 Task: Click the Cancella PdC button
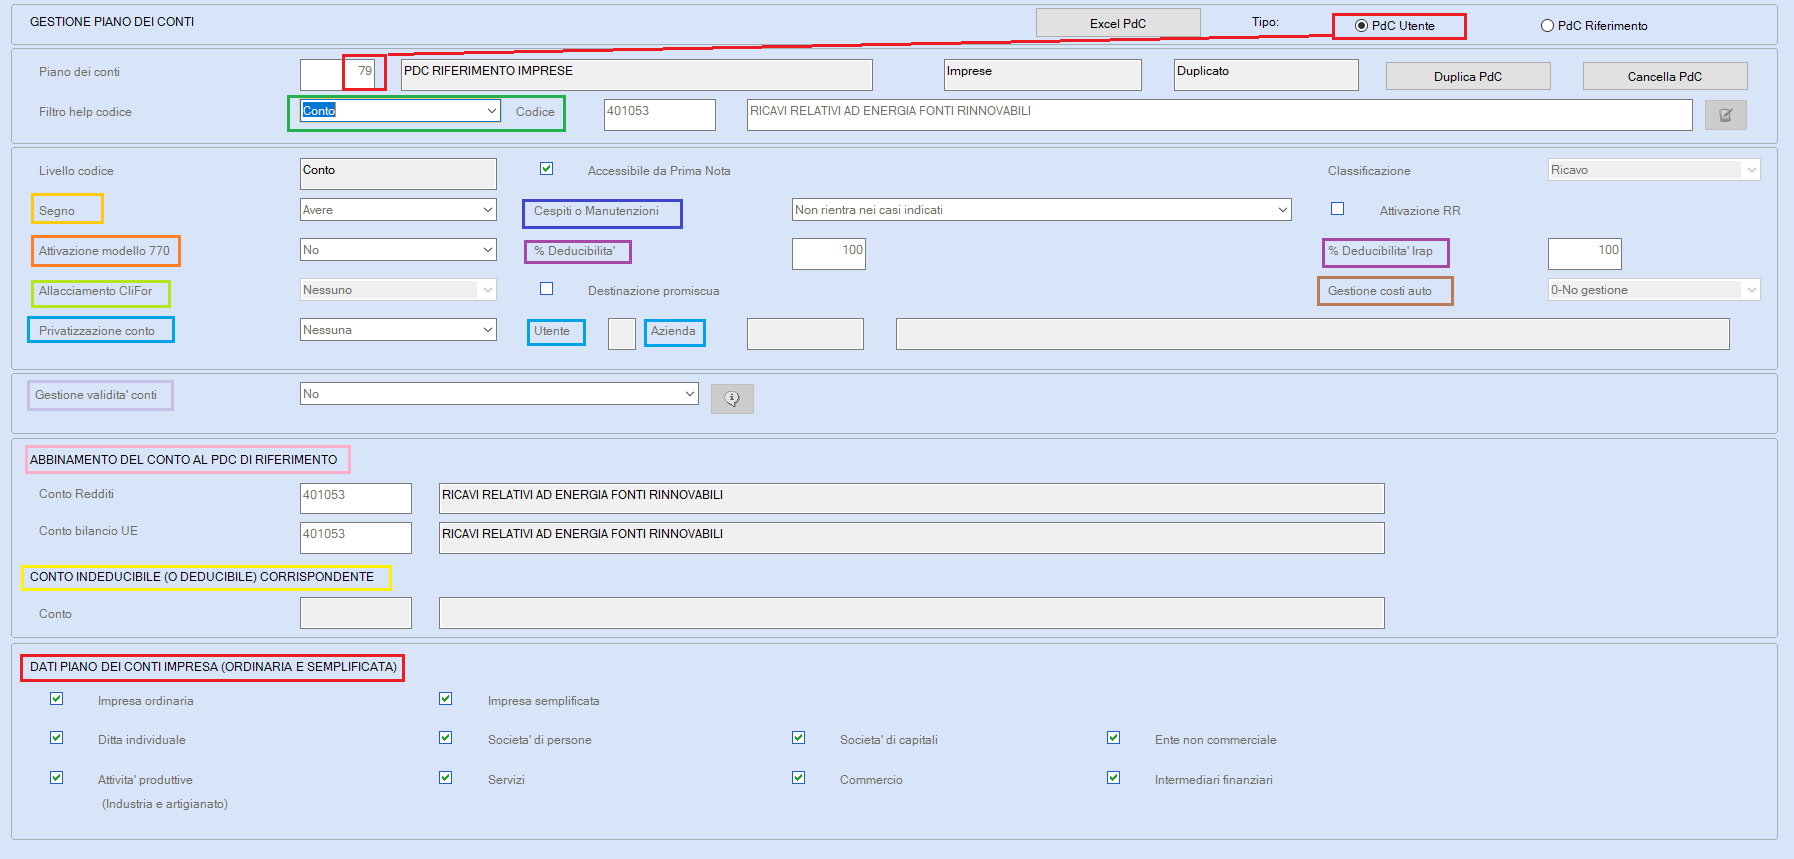[1665, 76]
